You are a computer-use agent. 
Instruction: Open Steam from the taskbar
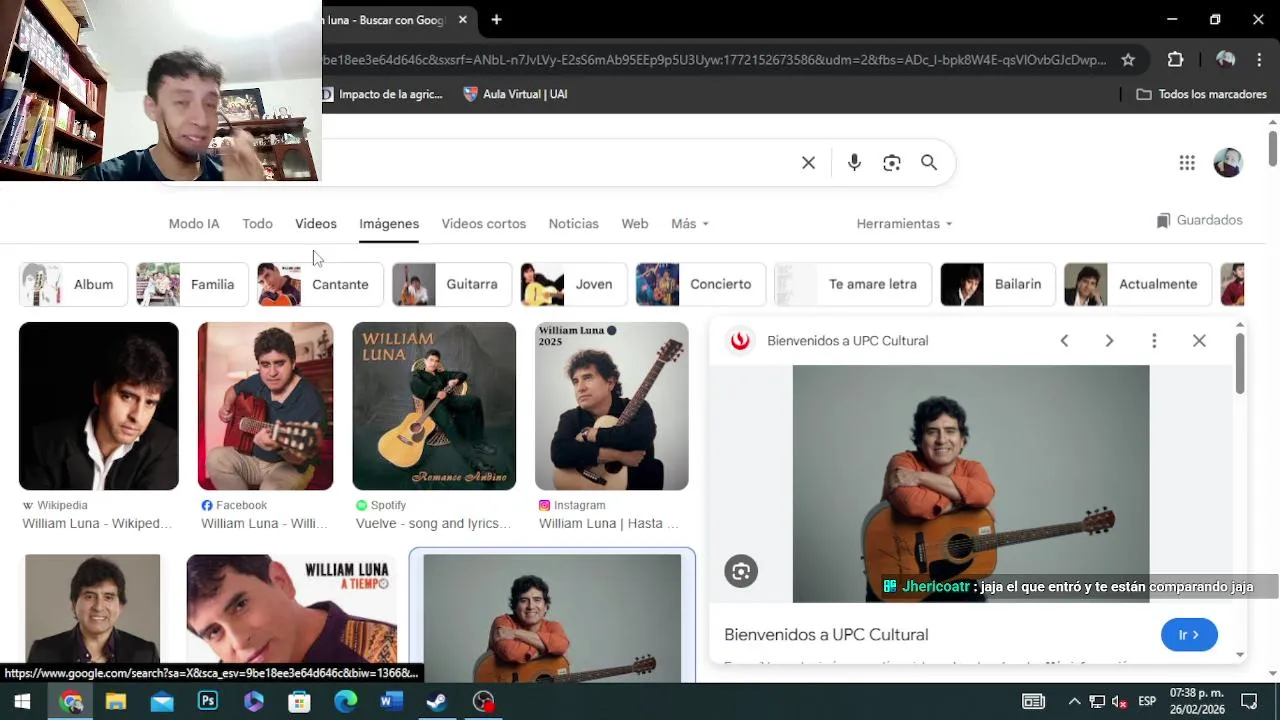[x=437, y=701]
